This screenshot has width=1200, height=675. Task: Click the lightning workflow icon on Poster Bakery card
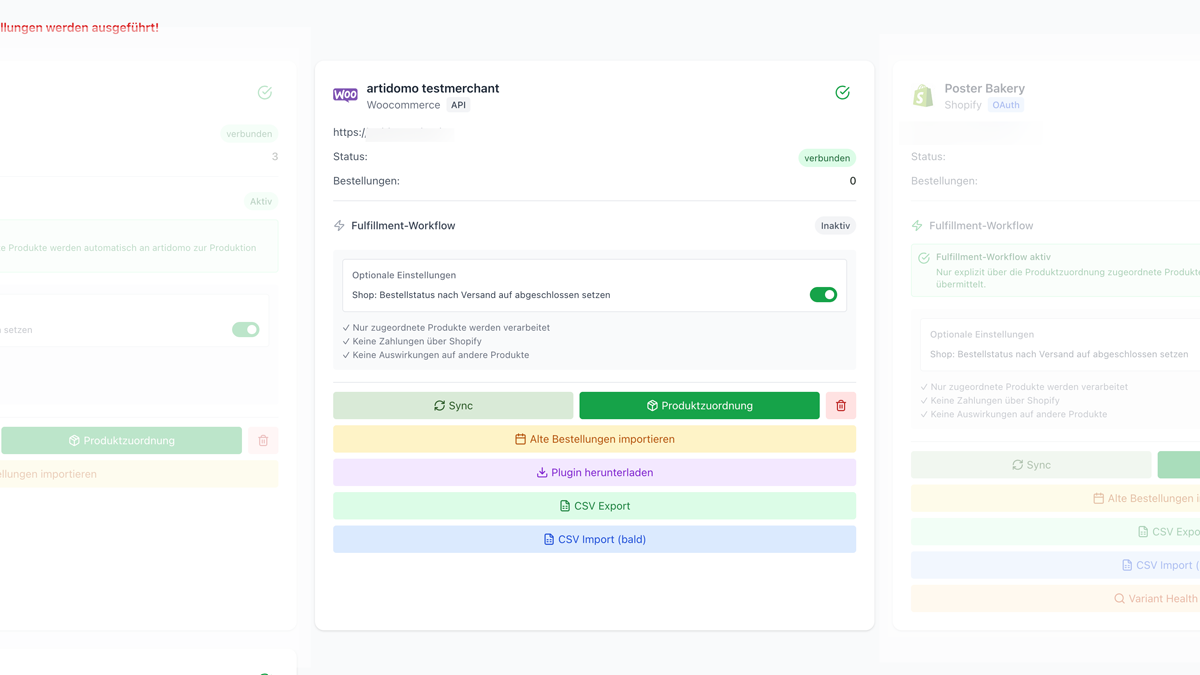coord(917,226)
